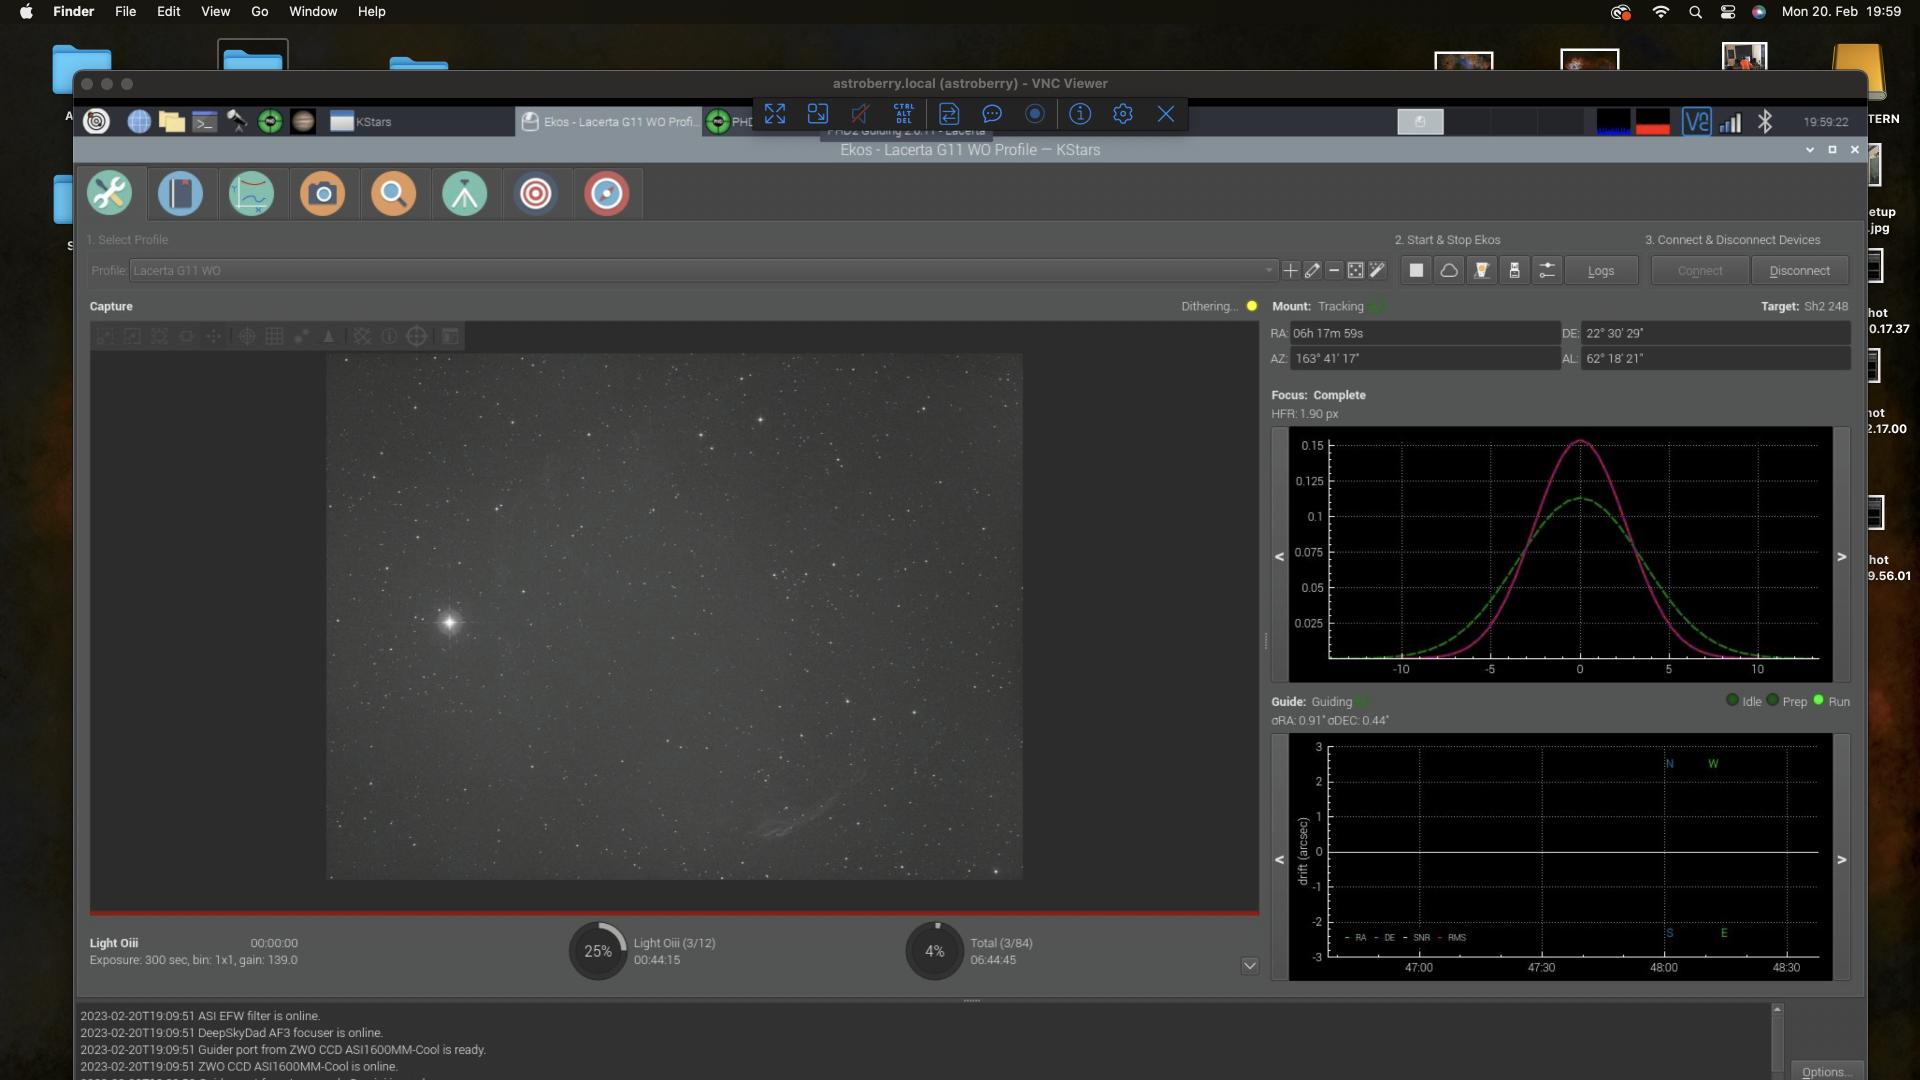Click the Total 4% progress circle

pyautogui.click(x=935, y=951)
